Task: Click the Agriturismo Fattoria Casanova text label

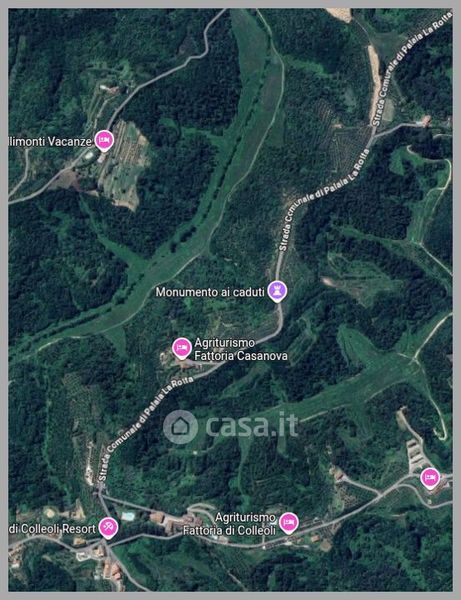Action: [241, 349]
